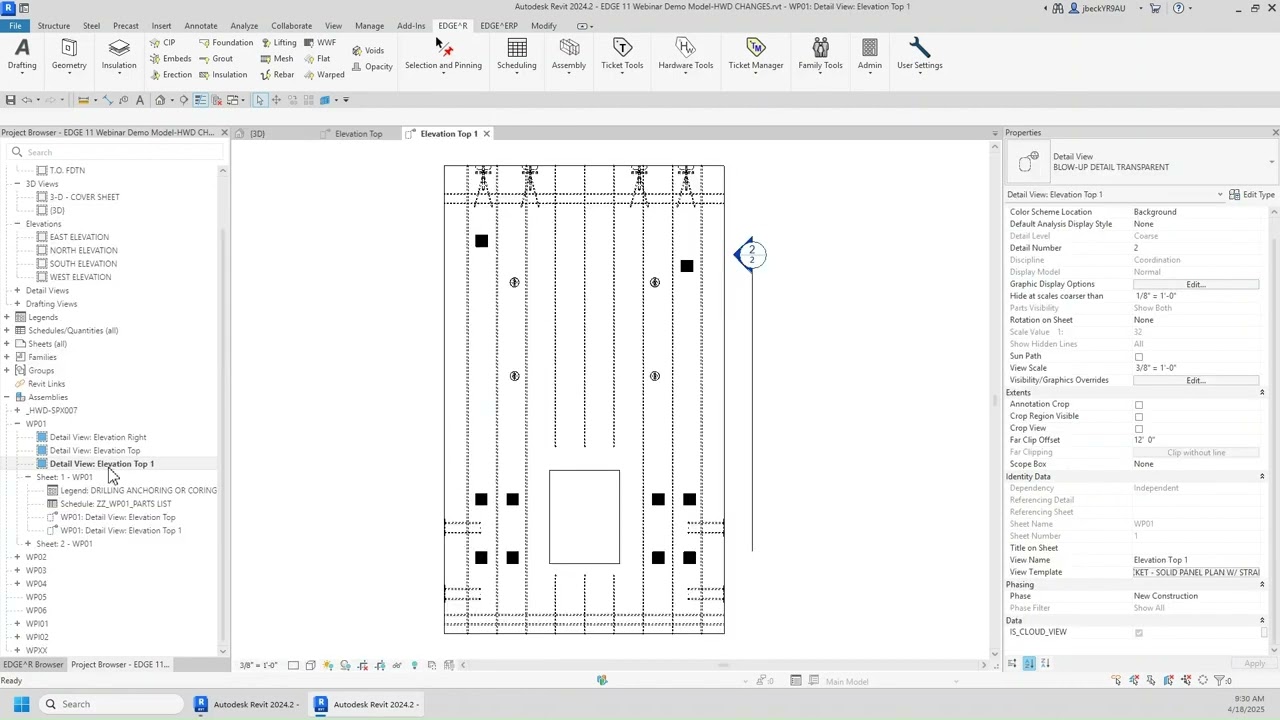The width and height of the screenshot is (1280, 720).
Task: Toggle the Annotation Crop checkbox
Action: click(1139, 405)
